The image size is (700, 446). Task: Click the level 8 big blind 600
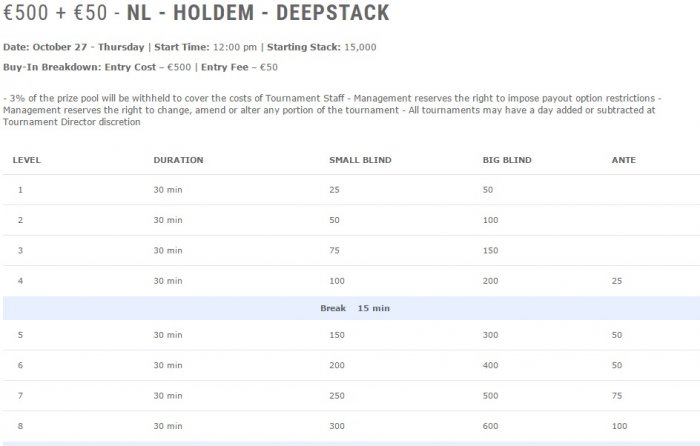[490, 426]
